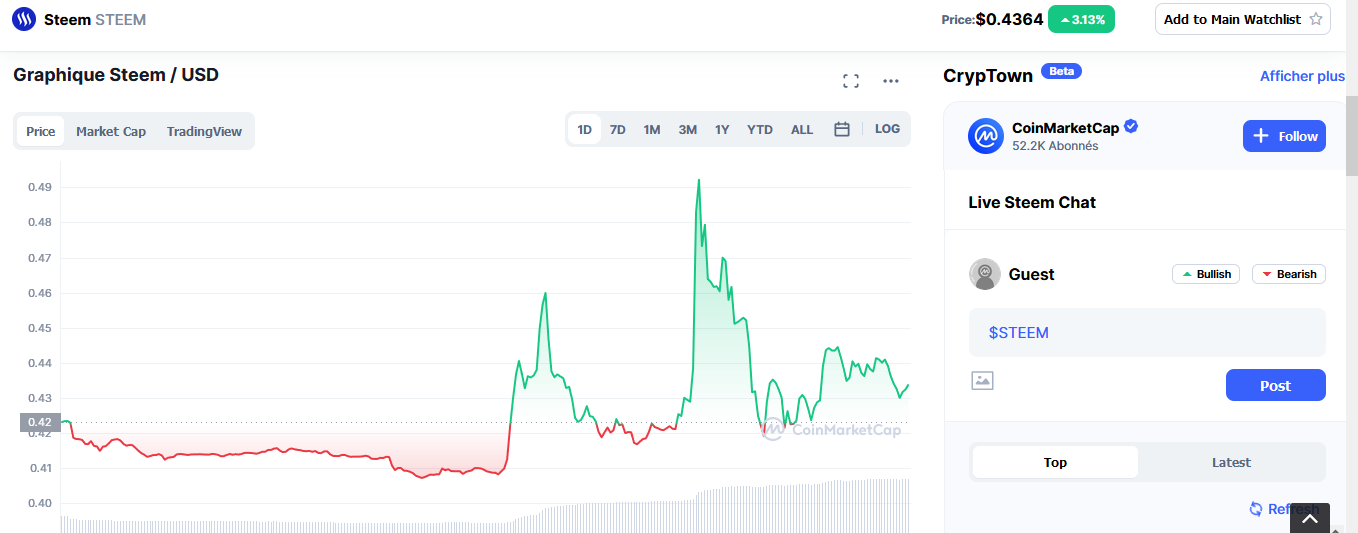Open the Afficher plus link
The height and width of the screenshot is (533, 1358).
click(1302, 76)
